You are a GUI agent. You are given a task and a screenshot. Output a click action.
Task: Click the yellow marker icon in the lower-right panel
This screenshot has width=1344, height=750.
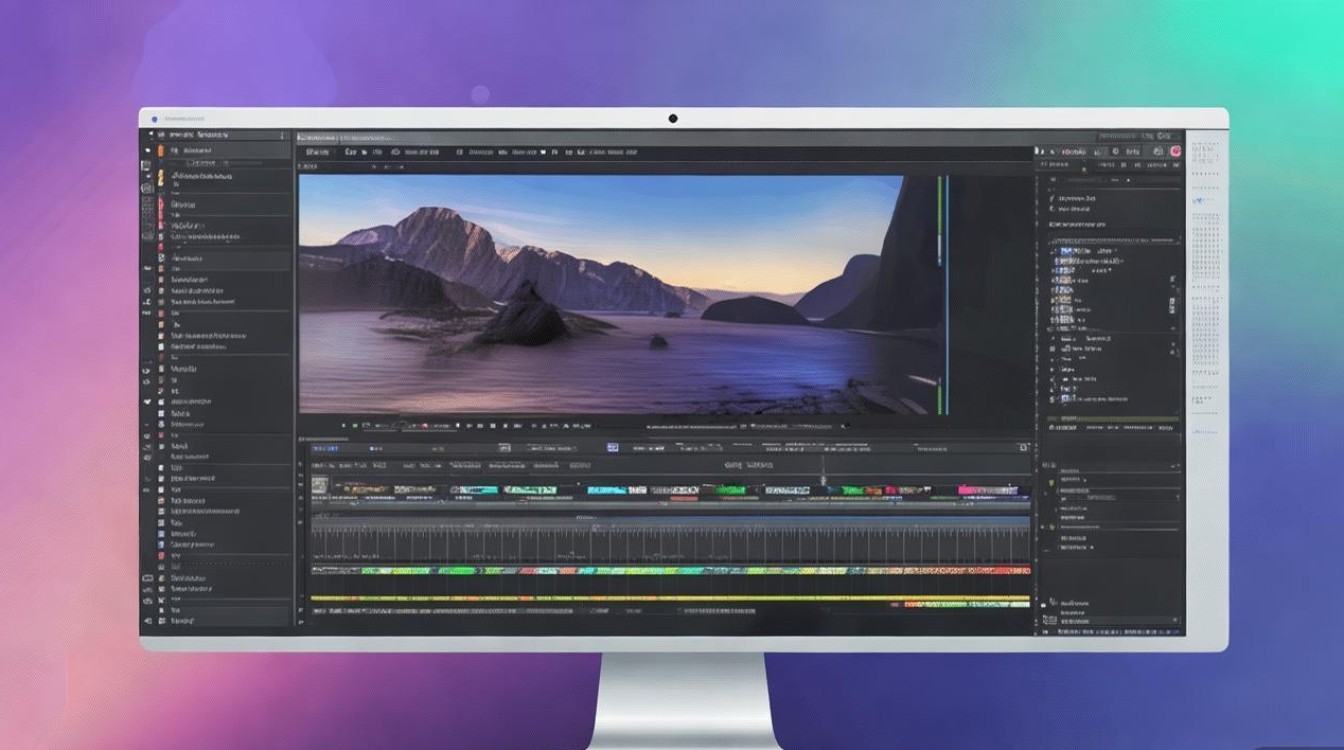(1050, 483)
